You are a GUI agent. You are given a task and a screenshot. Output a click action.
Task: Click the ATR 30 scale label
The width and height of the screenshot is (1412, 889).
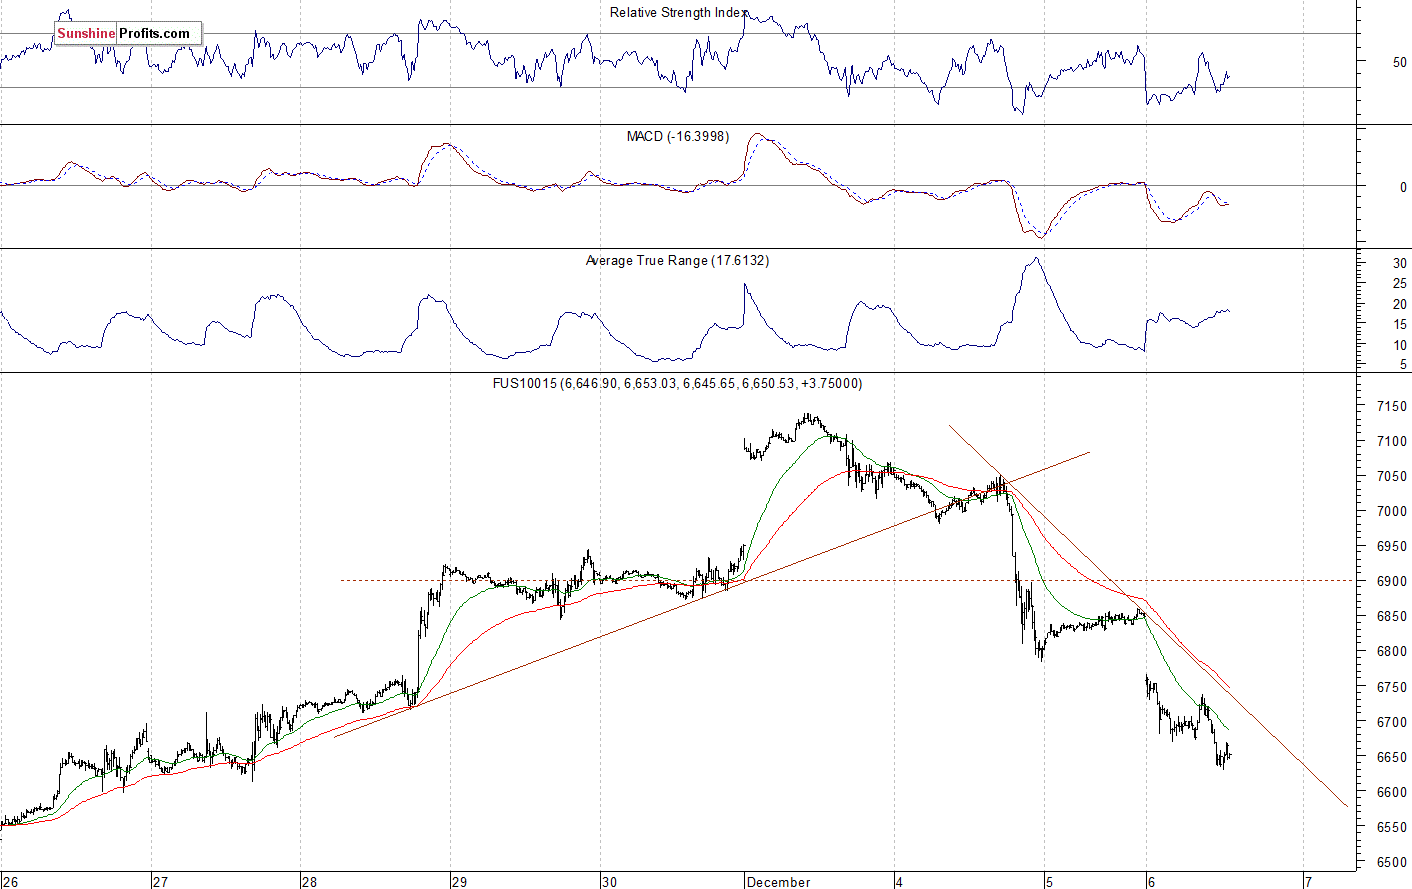coord(1399,264)
